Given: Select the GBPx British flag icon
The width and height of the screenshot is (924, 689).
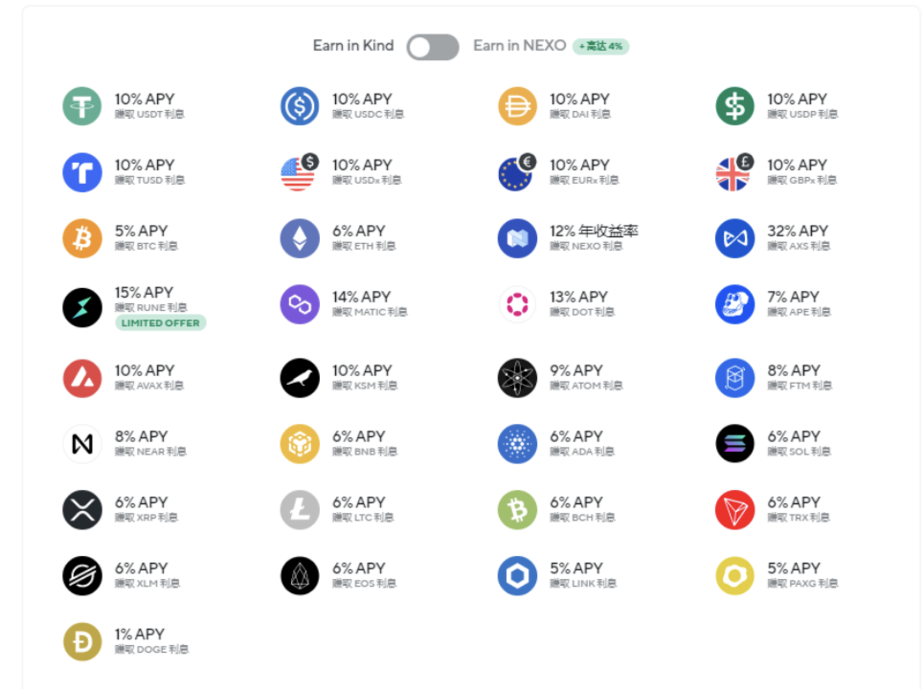Looking at the screenshot, I should [x=734, y=172].
